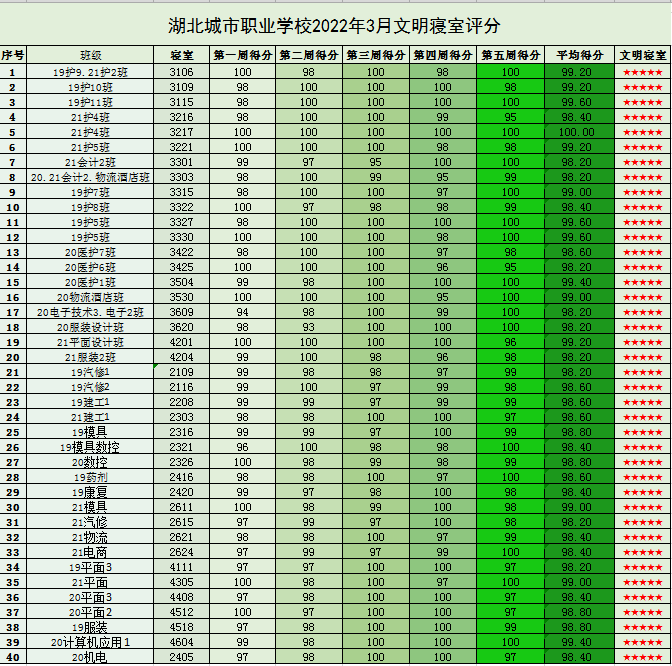Click room number 2316
Image resolution: width=672 pixels, height=666 pixels.
(x=181, y=432)
